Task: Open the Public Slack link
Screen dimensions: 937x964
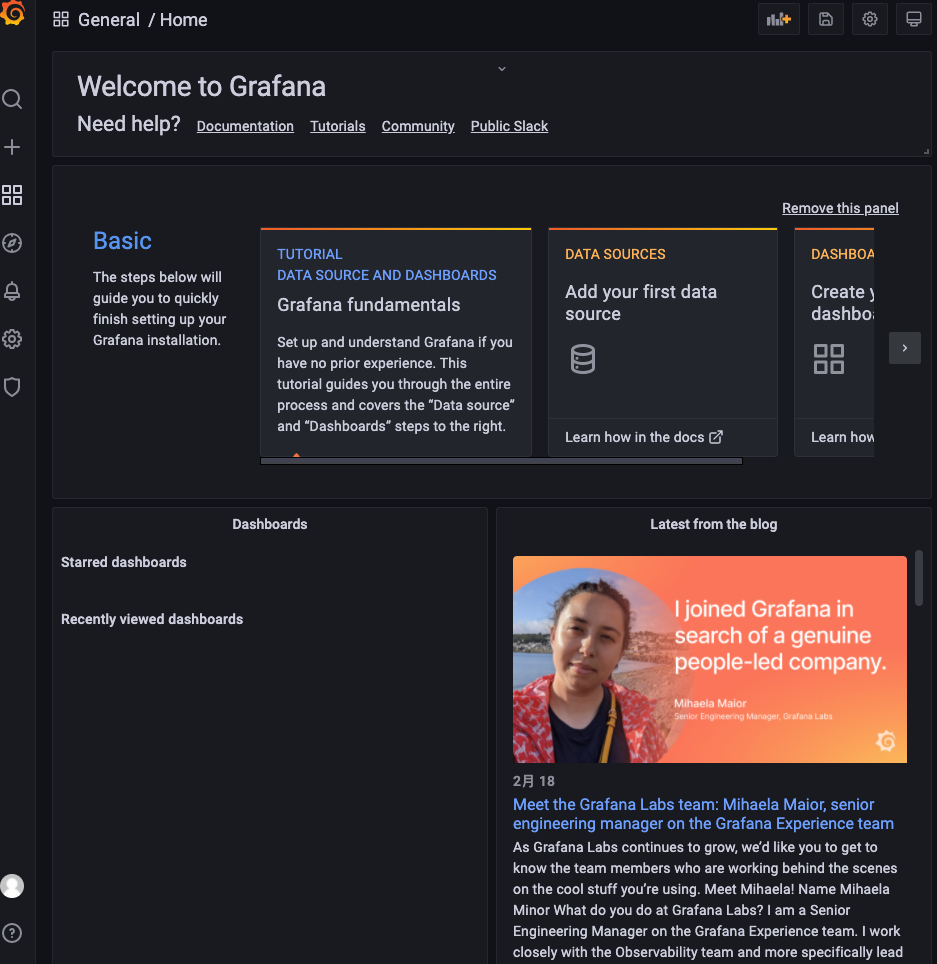Action: coord(509,126)
